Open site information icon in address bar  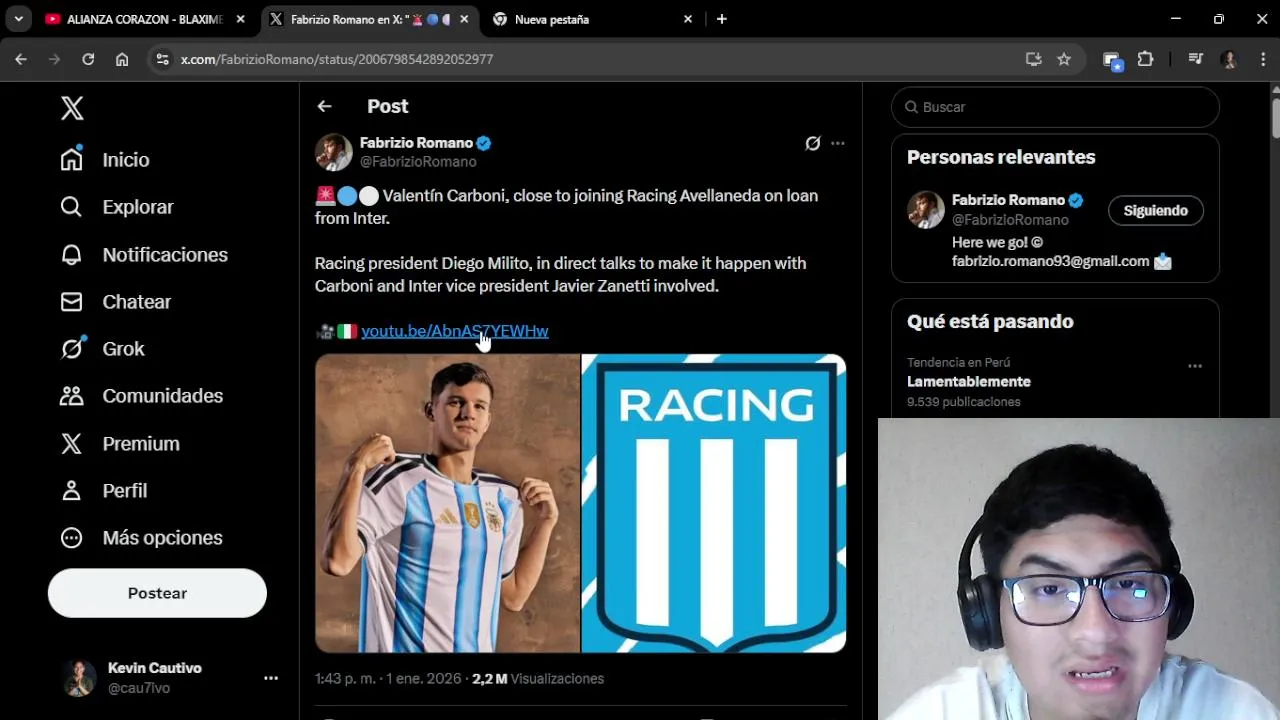pos(163,59)
